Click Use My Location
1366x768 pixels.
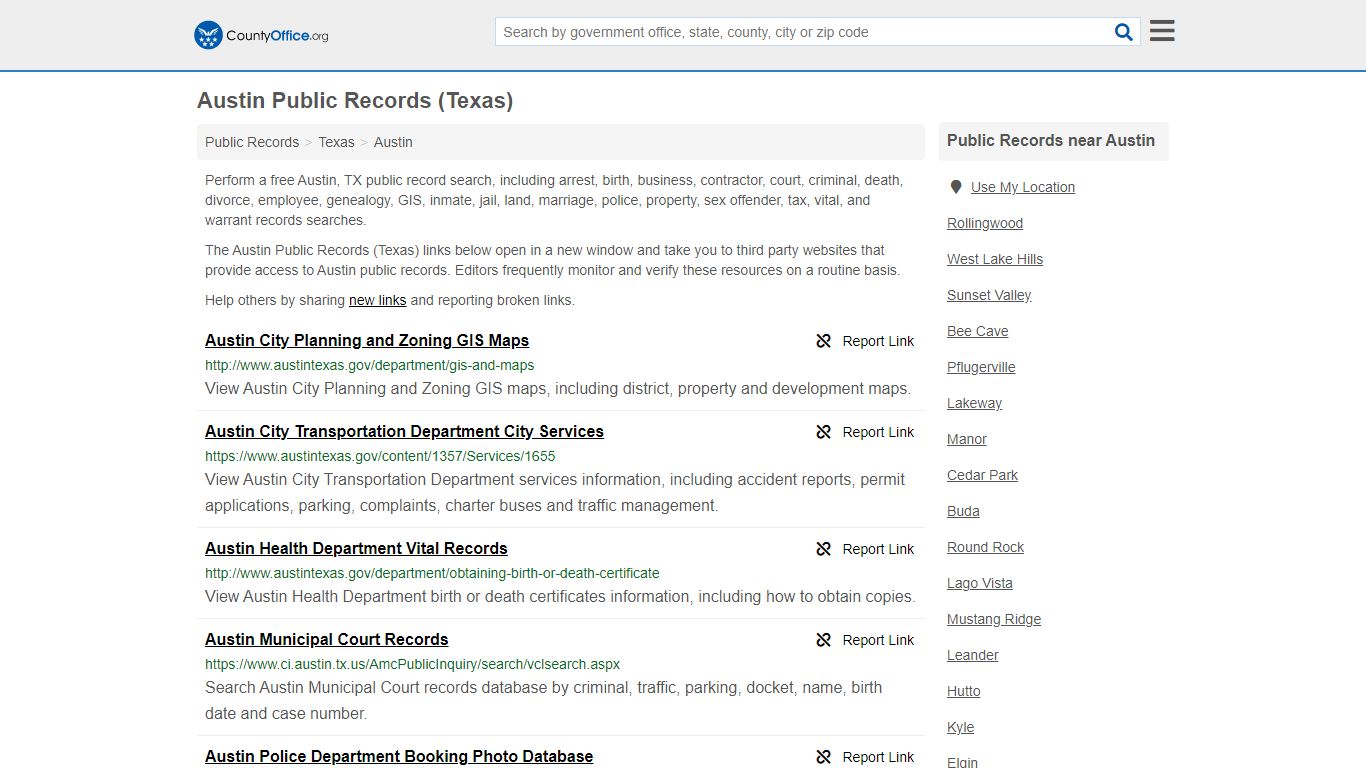coord(1023,187)
